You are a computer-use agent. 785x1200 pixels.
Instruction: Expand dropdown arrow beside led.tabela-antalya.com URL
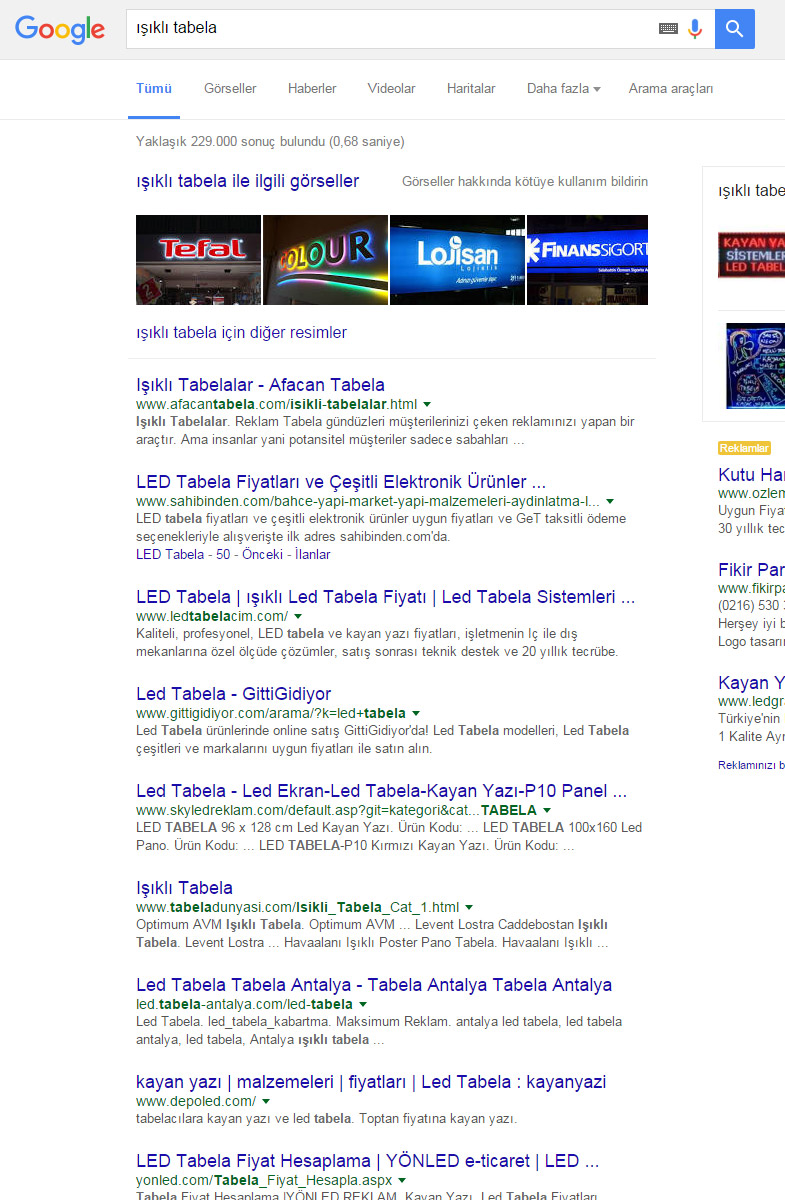click(x=363, y=1004)
